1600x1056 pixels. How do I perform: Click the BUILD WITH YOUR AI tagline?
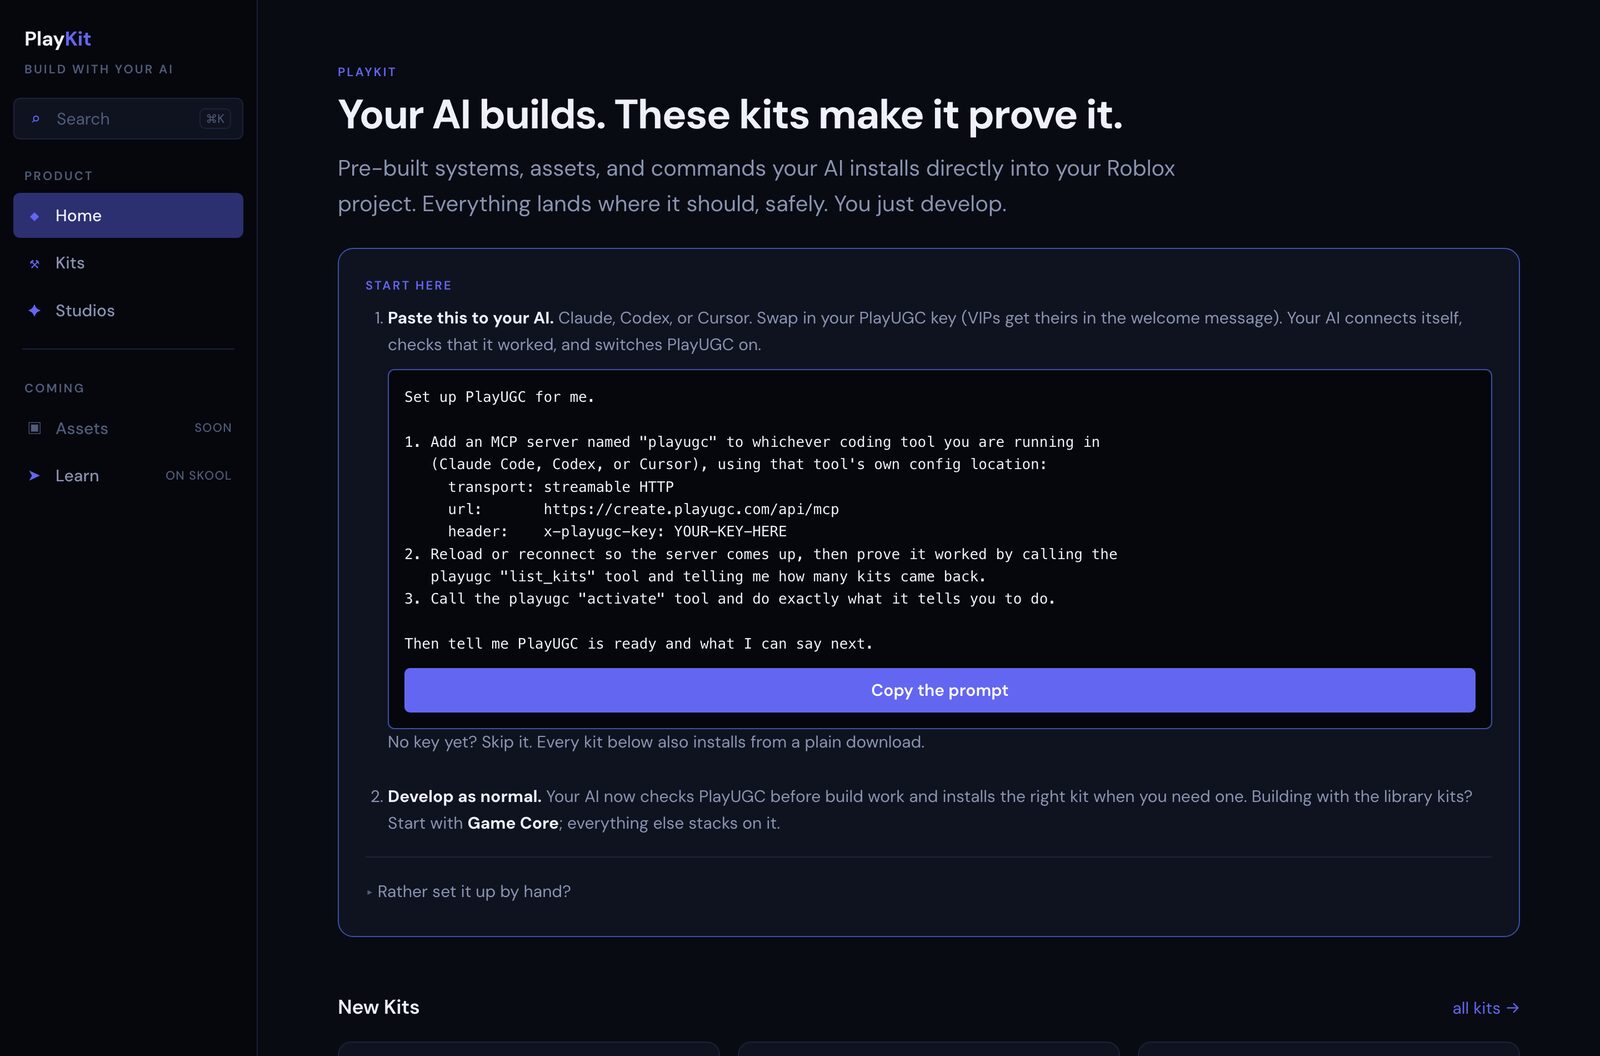[x=99, y=69]
